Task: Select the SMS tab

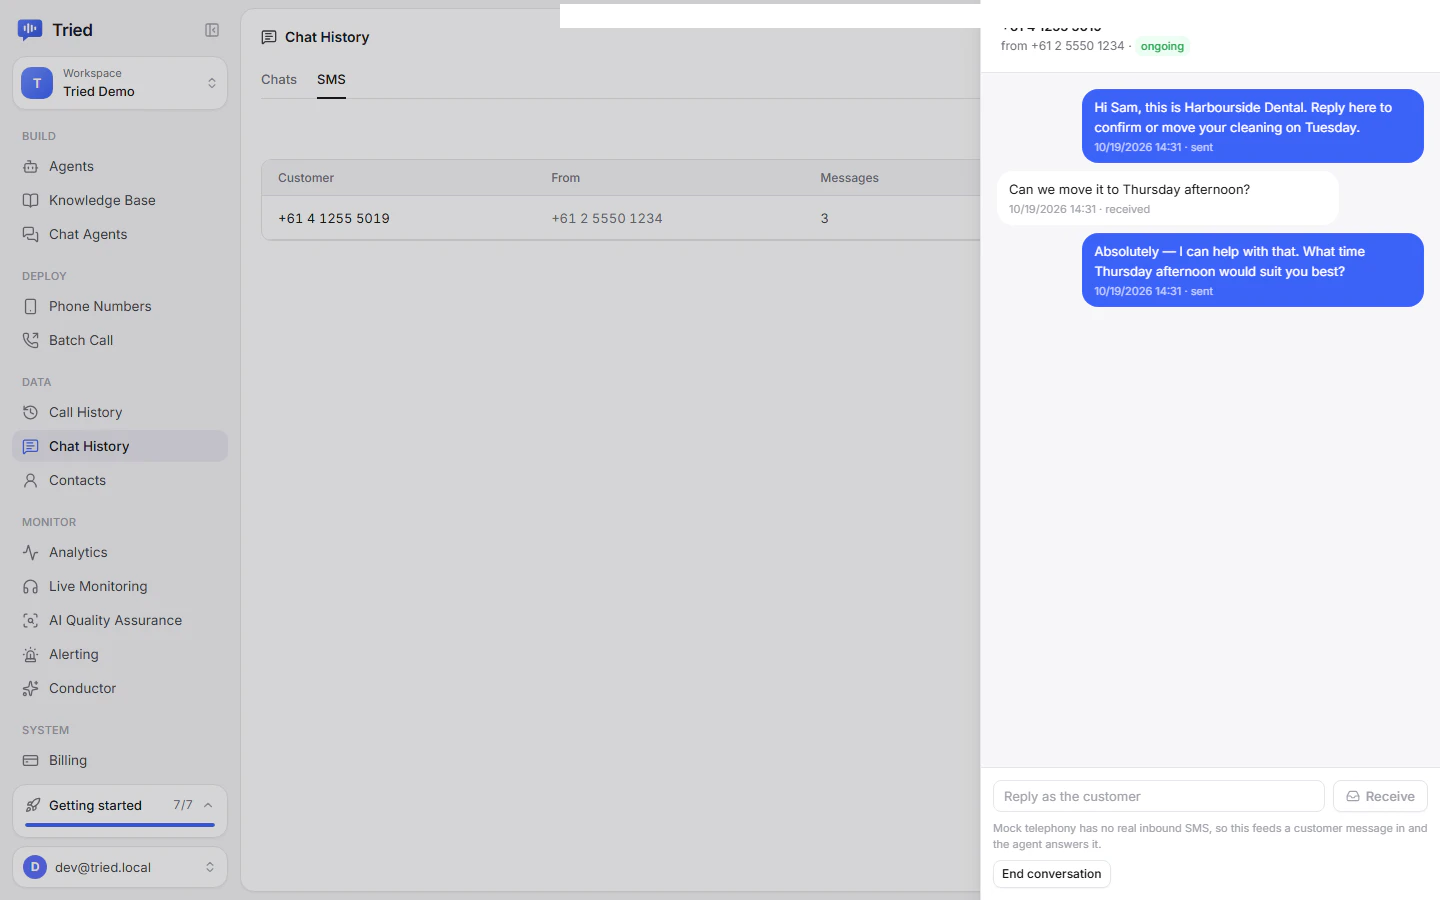Action: (x=331, y=79)
